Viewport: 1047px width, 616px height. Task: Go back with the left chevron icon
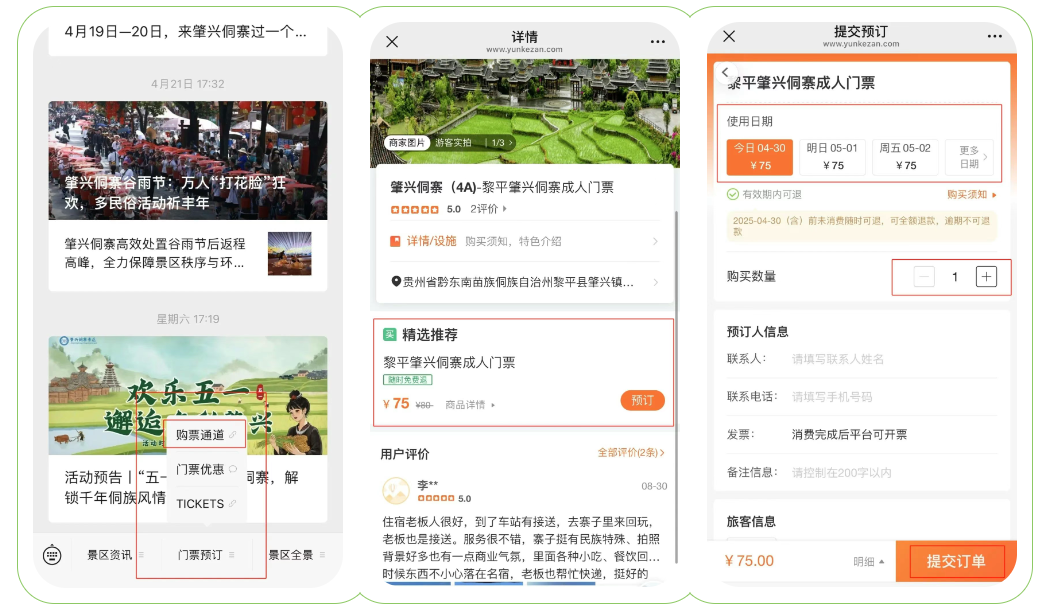(725, 71)
